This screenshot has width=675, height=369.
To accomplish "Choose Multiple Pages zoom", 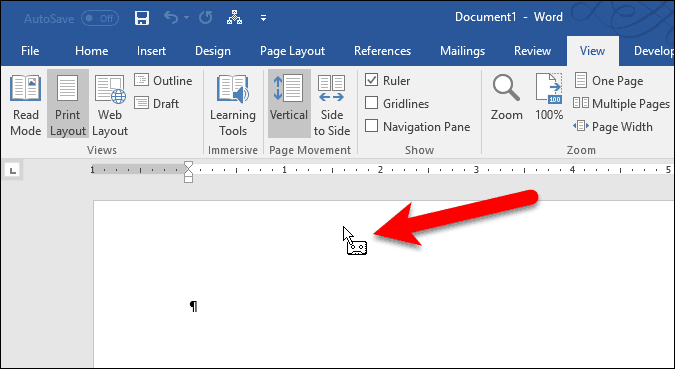I will tap(622, 103).
